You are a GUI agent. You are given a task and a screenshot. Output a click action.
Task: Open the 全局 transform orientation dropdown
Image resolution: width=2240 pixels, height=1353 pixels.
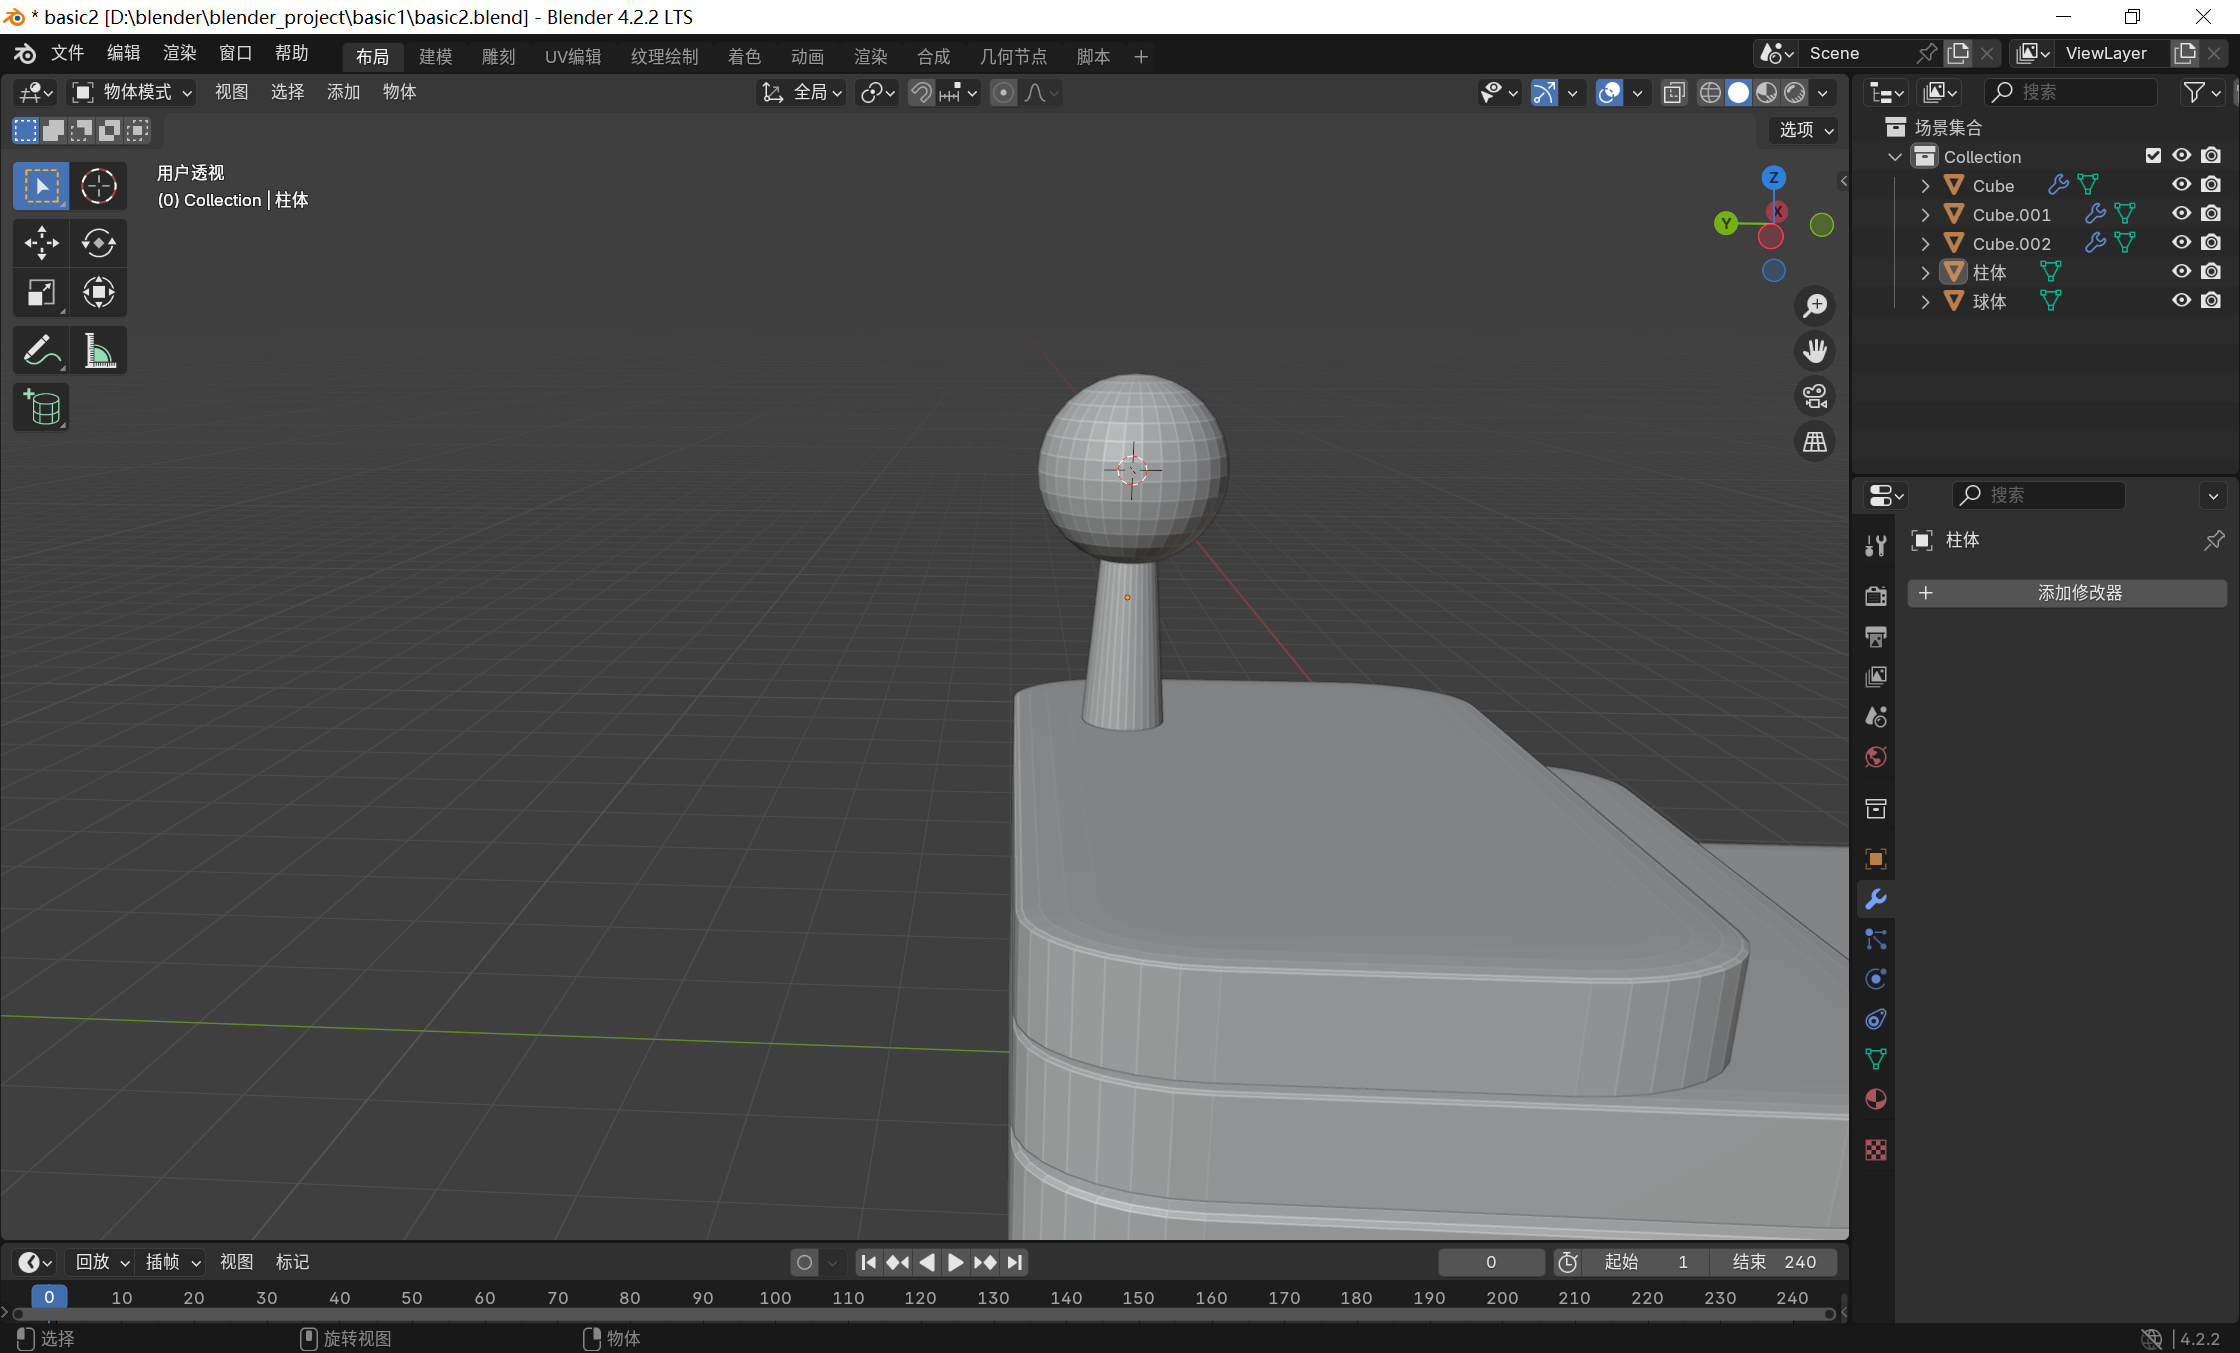click(803, 92)
